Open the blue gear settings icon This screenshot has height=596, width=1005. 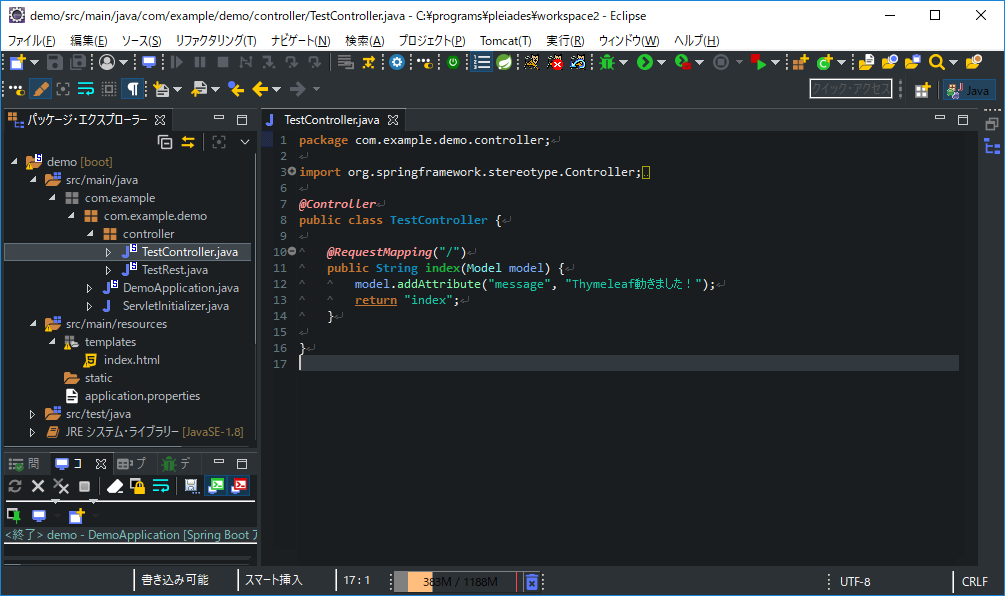[397, 62]
